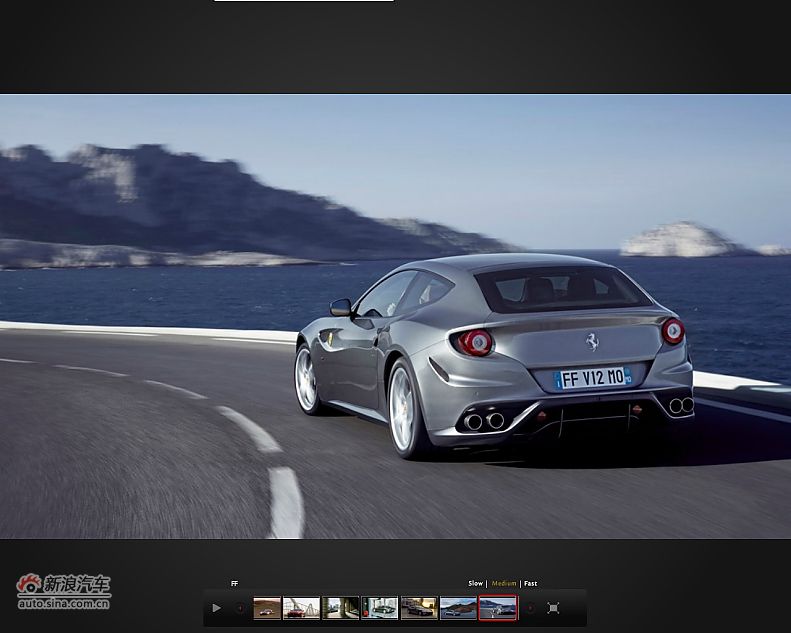Set slideshow speed to Medium
The image size is (791, 633).
(x=504, y=583)
